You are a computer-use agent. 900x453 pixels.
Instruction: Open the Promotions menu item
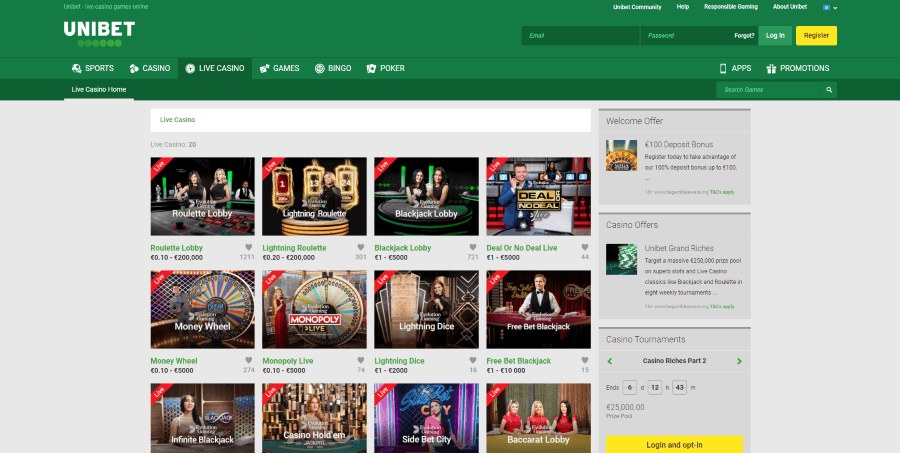[798, 68]
